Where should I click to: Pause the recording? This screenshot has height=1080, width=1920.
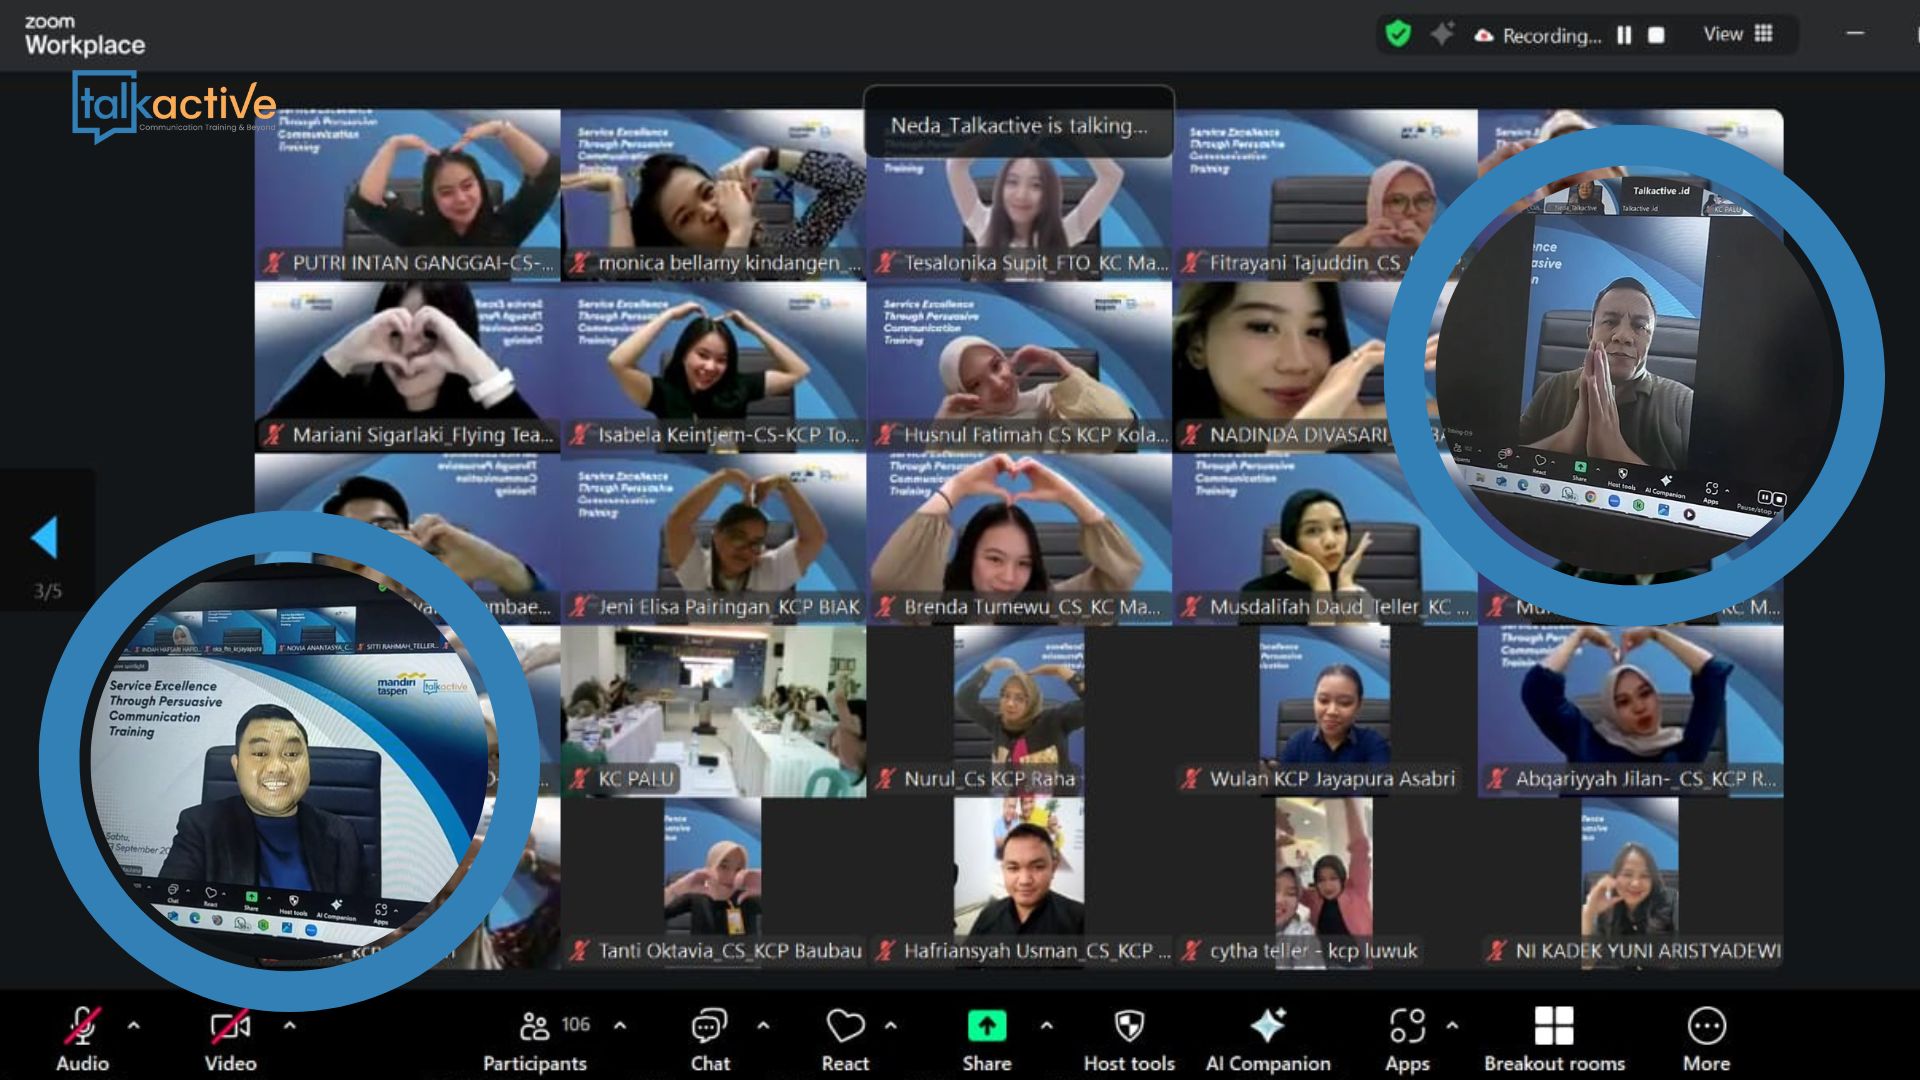click(1624, 35)
